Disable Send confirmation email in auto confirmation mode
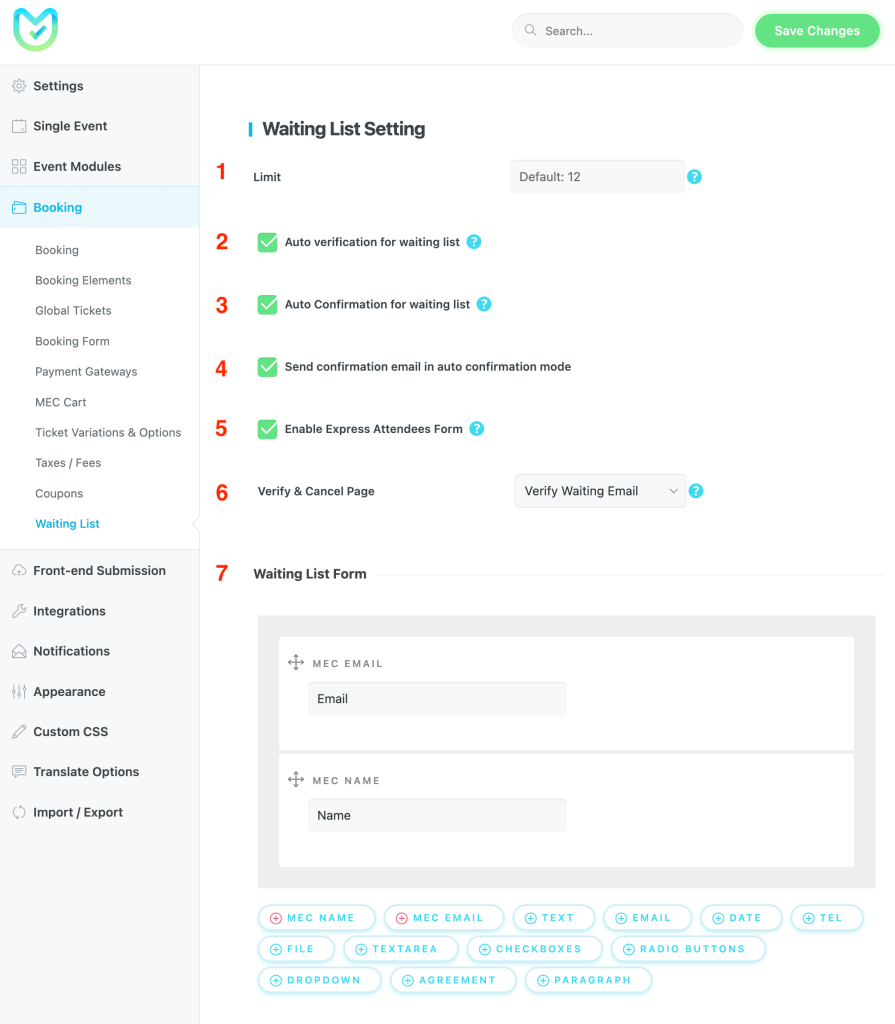Image resolution: width=895 pixels, height=1024 pixels. 267,366
